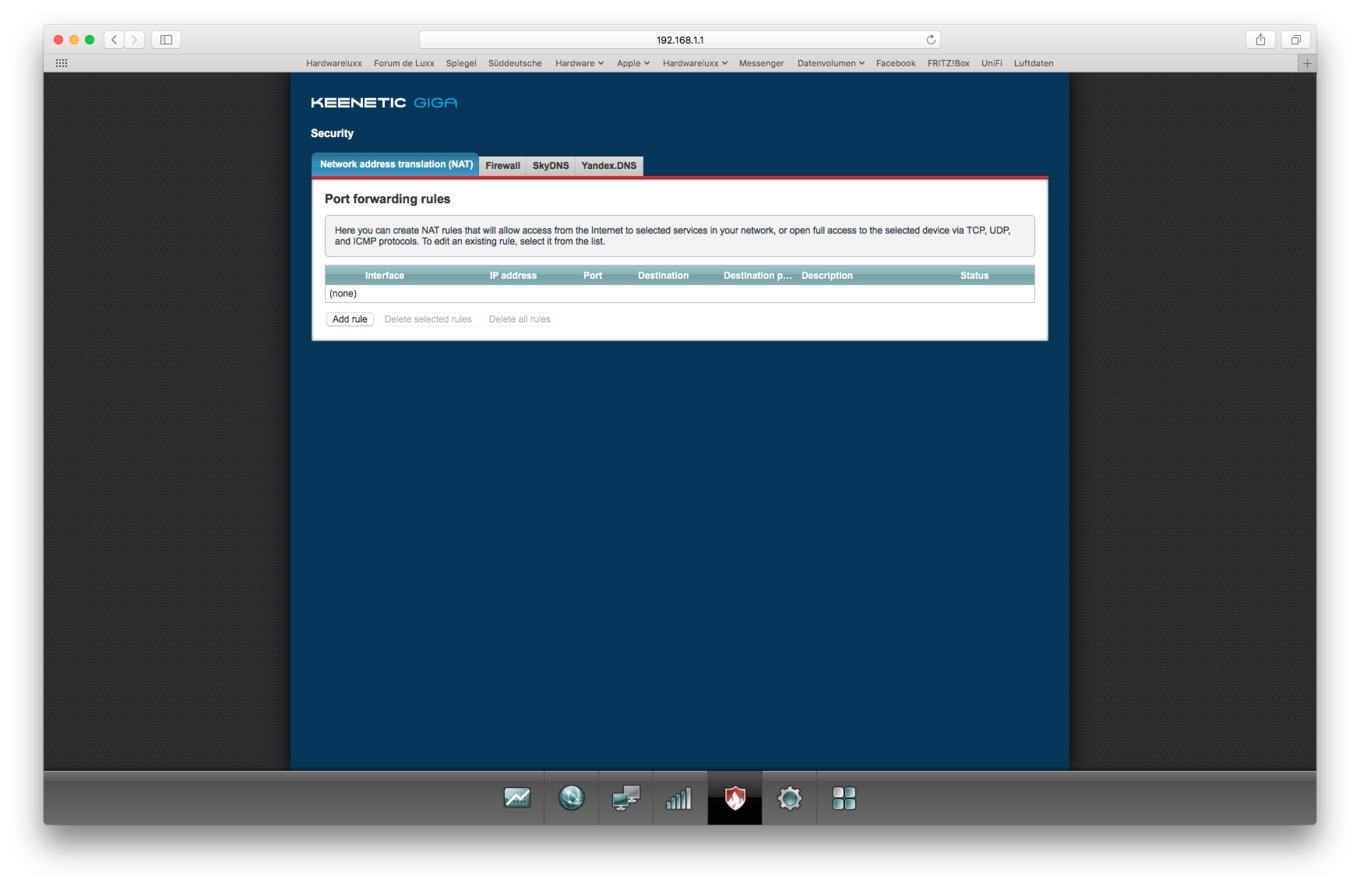The height and width of the screenshot is (887, 1360).
Task: Open the Favorites grid dots icon
Action: click(61, 63)
